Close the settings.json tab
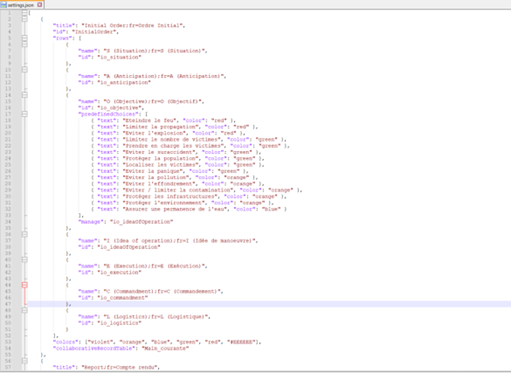Screen dimensions: 511x373 [x=40, y=5]
